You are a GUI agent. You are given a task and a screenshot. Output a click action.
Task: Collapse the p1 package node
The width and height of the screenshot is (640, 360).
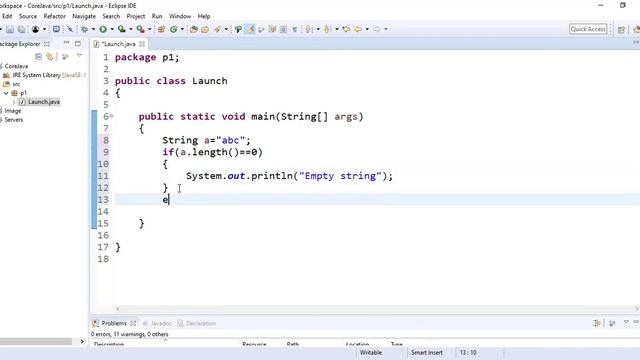click(x=6, y=93)
